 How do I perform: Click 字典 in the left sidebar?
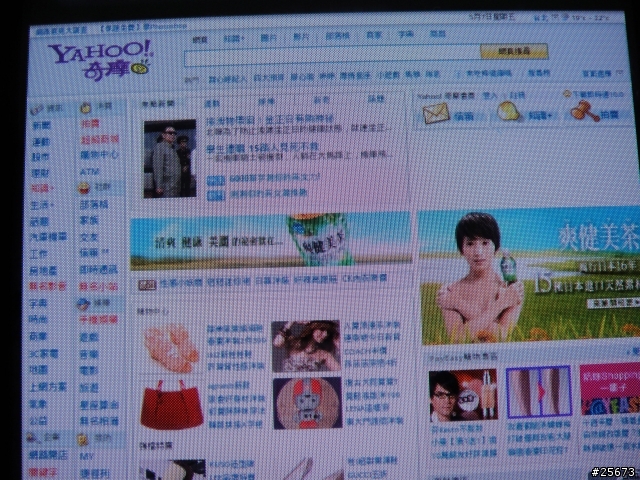point(38,303)
